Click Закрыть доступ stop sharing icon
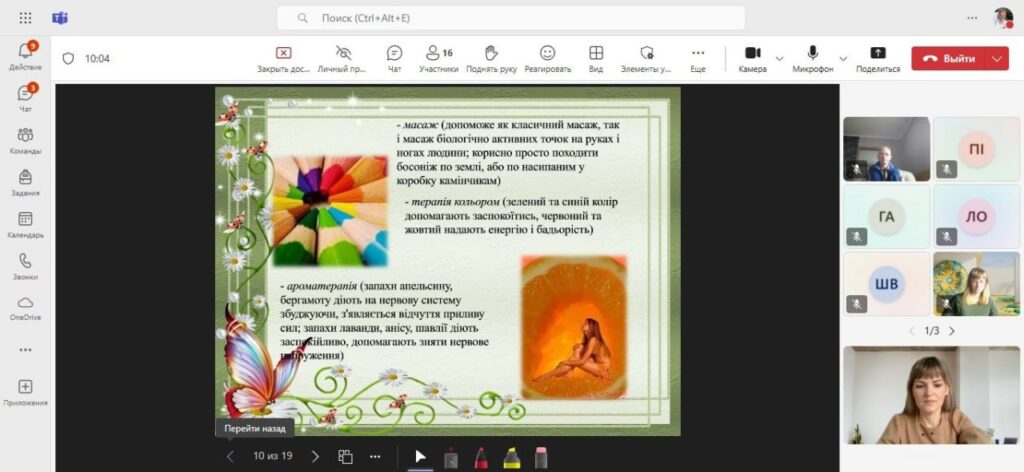The image size is (1024, 472). point(283,58)
